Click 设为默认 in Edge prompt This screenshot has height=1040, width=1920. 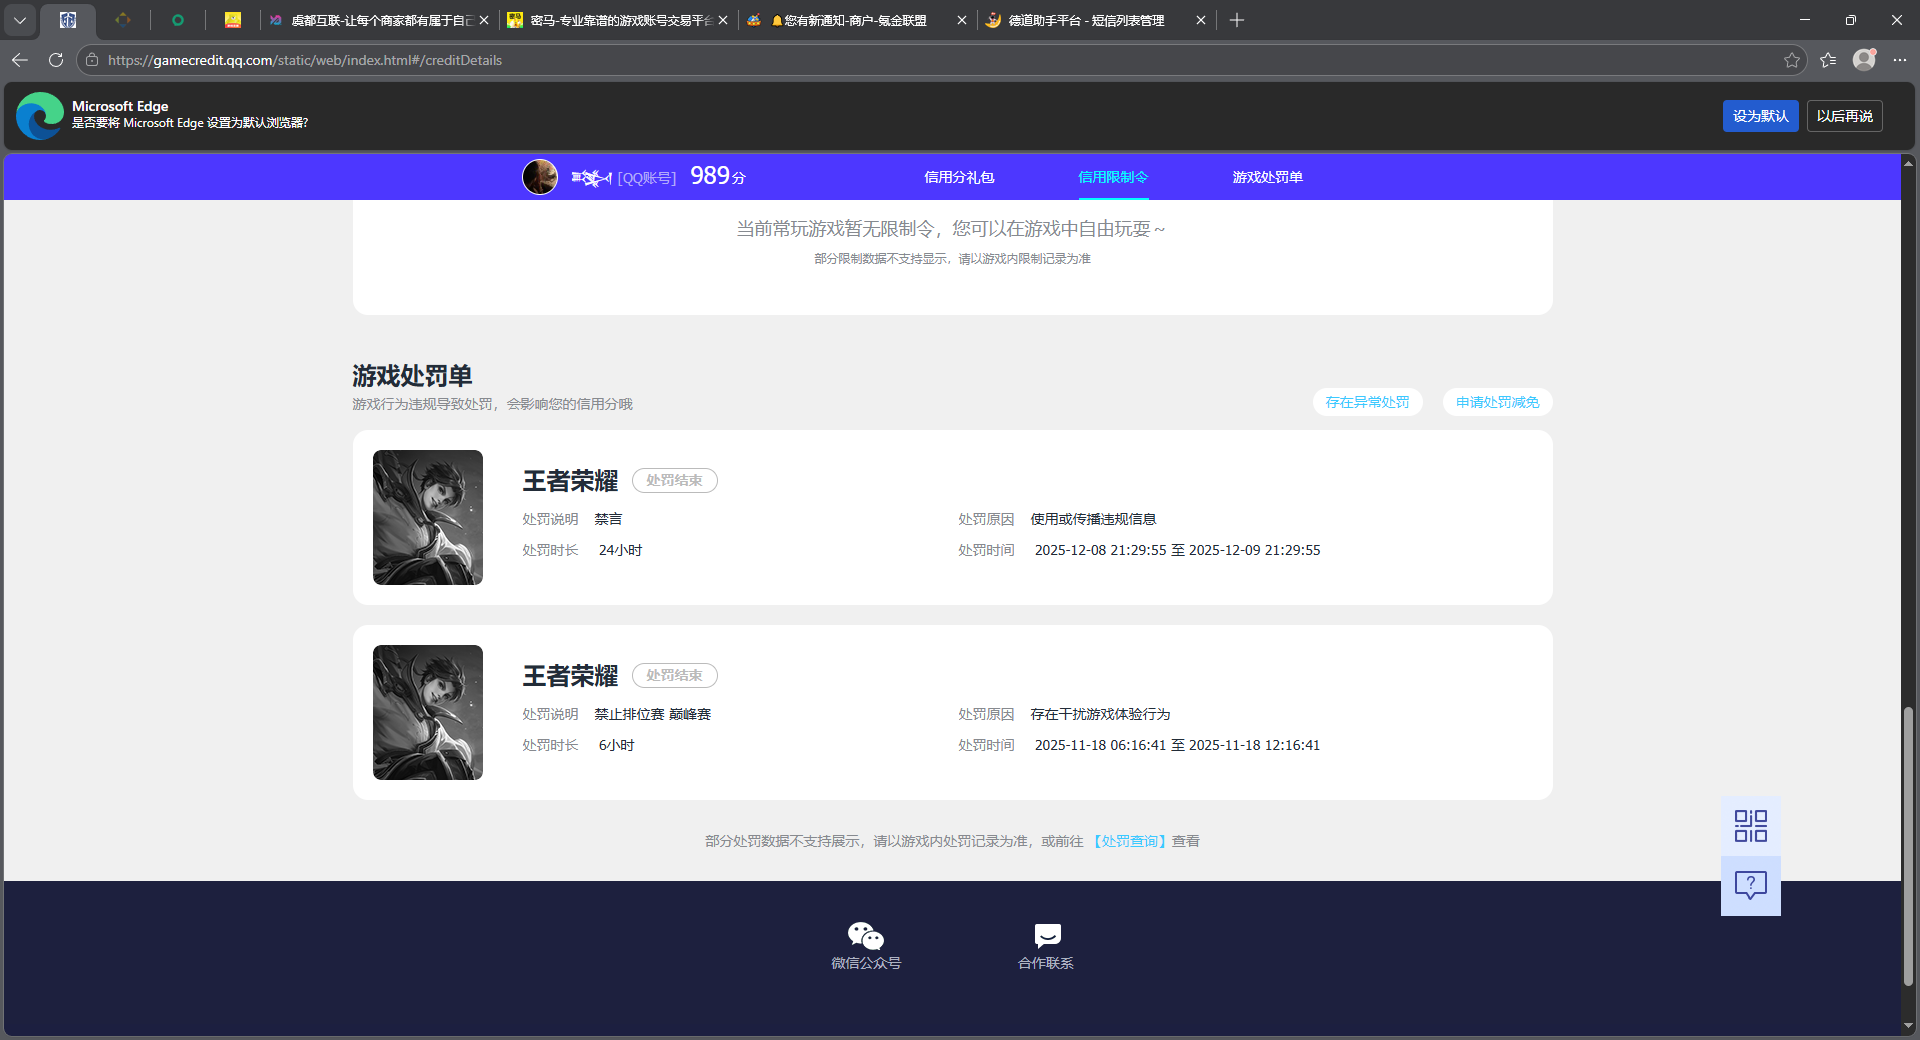(1759, 116)
